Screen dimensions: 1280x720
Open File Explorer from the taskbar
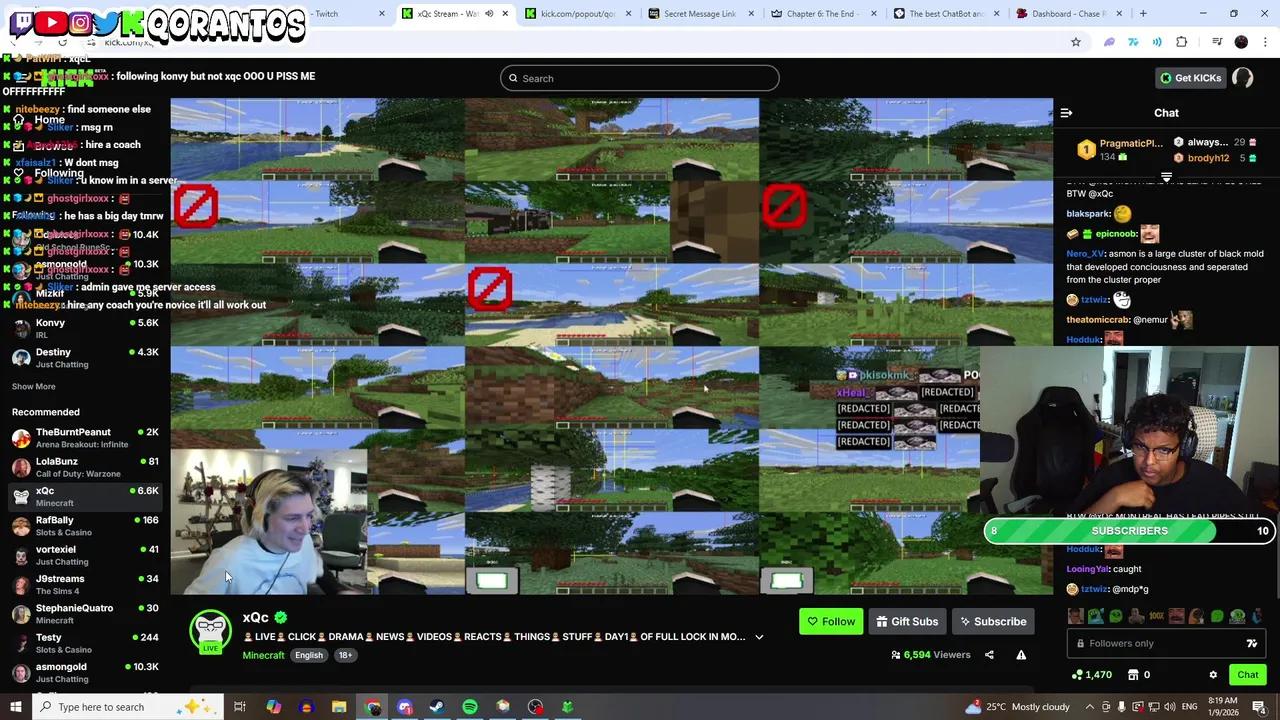[339, 707]
